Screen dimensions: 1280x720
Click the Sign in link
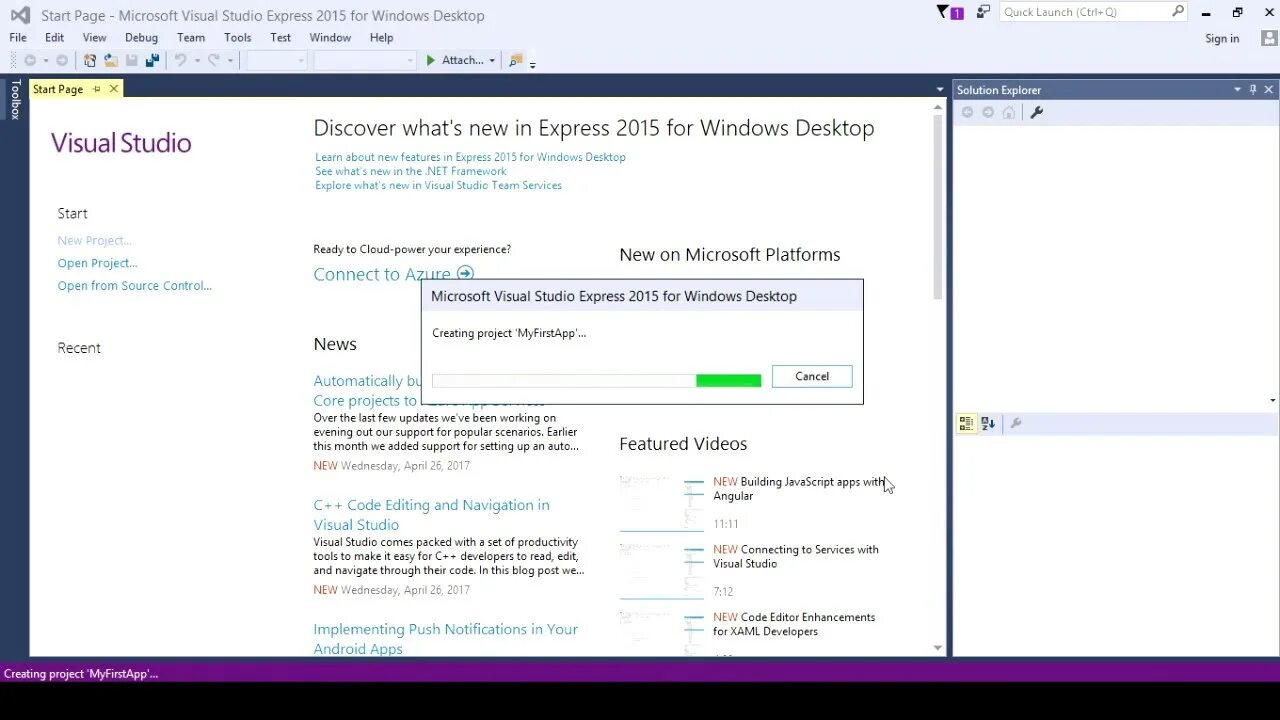tap(1222, 38)
